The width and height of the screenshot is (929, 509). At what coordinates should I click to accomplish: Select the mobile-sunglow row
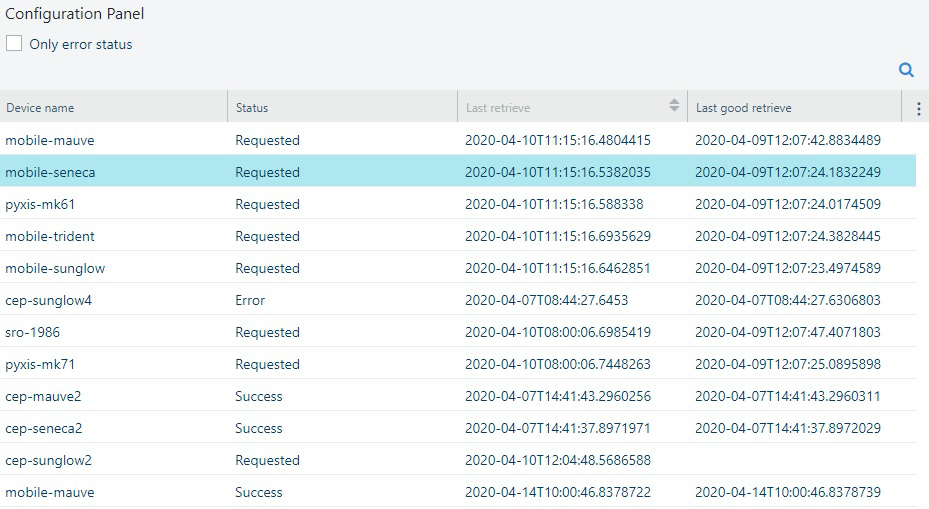[x=55, y=268]
